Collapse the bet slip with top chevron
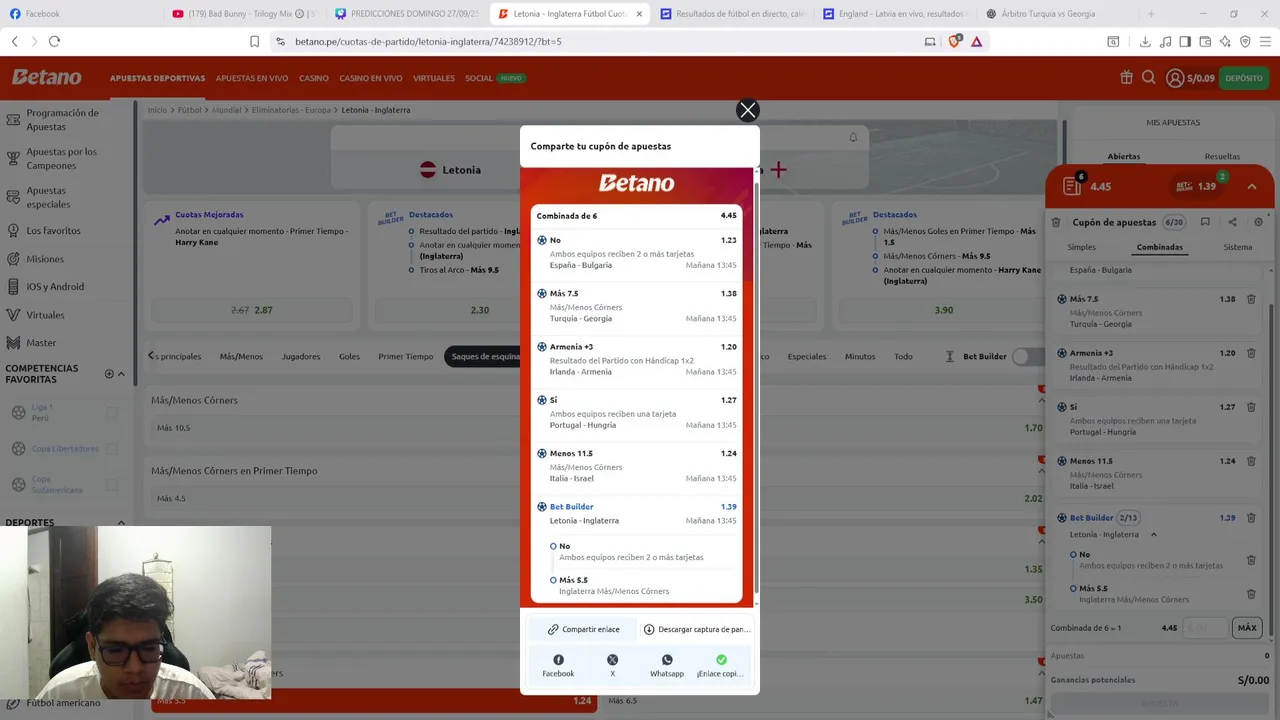 pyautogui.click(x=1252, y=186)
